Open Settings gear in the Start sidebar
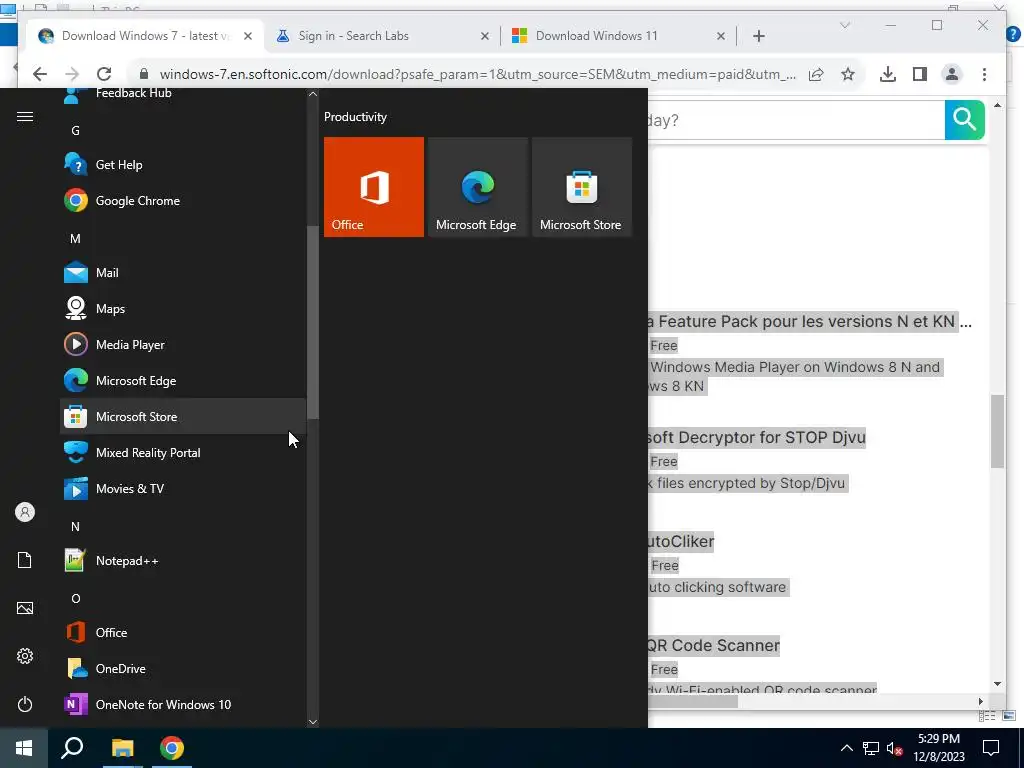The width and height of the screenshot is (1024, 768). pos(25,656)
